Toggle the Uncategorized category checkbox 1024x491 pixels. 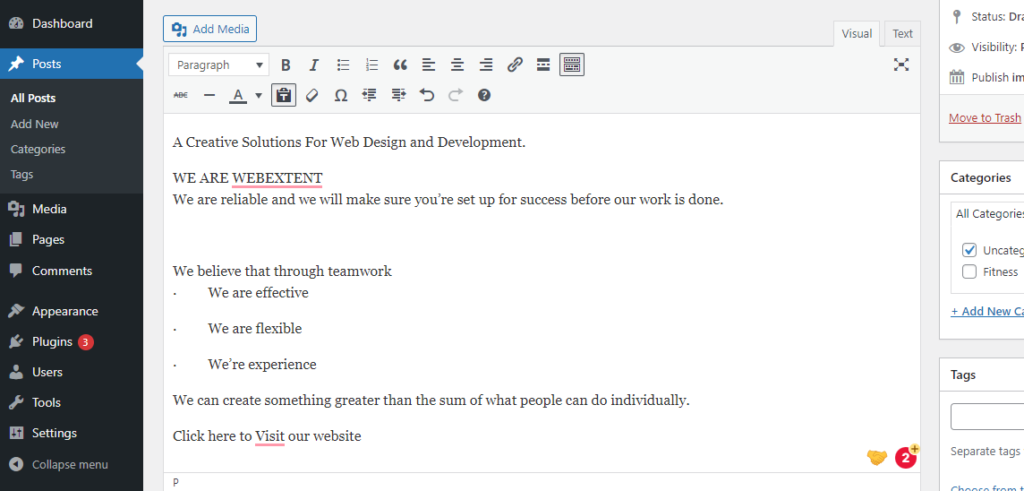(x=969, y=250)
